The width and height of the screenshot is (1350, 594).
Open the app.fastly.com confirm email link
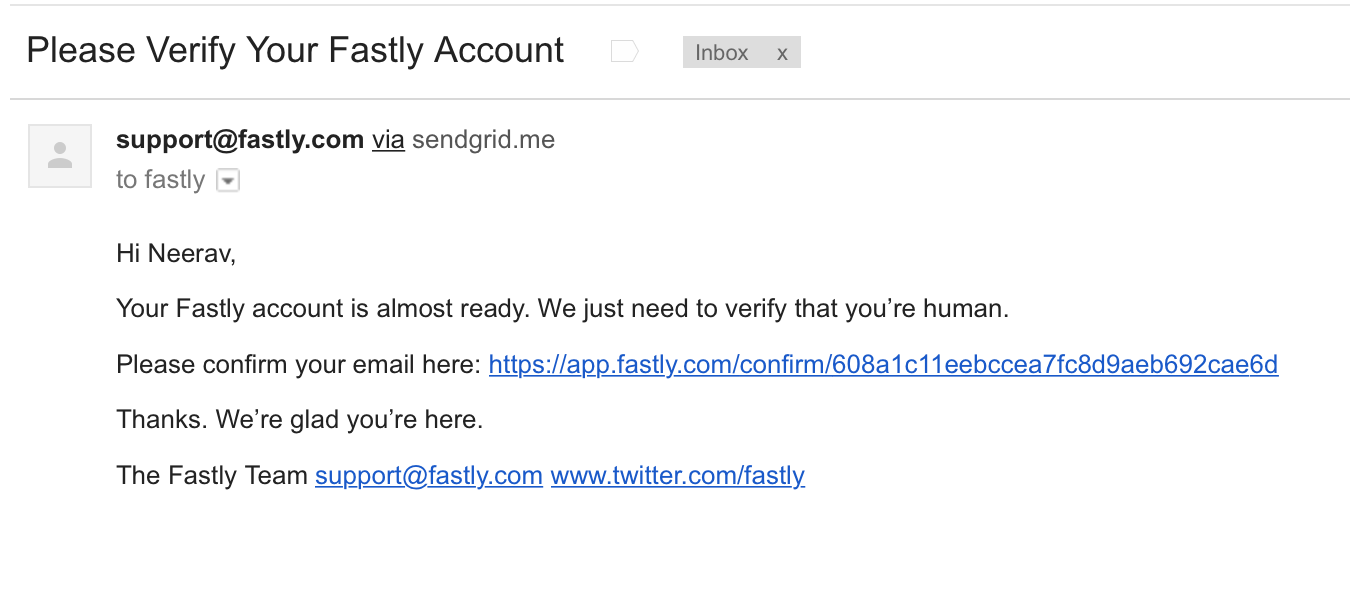click(883, 364)
